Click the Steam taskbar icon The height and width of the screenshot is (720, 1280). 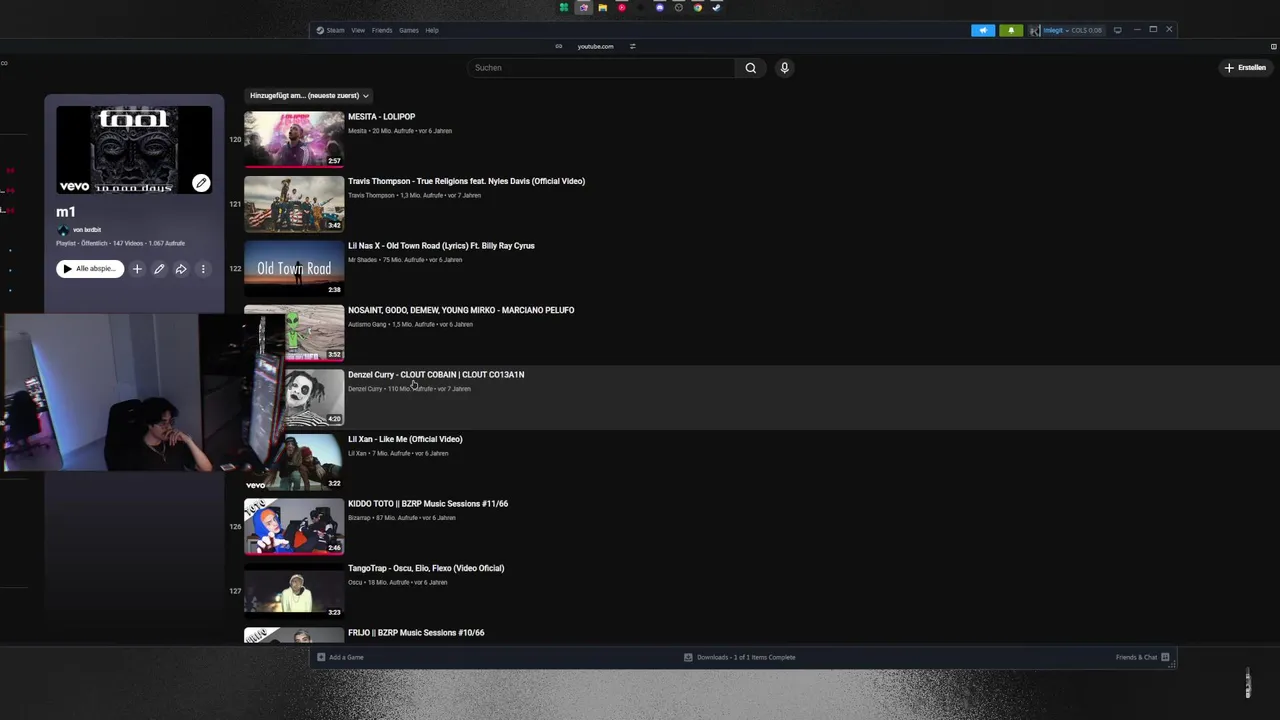click(x=716, y=7)
